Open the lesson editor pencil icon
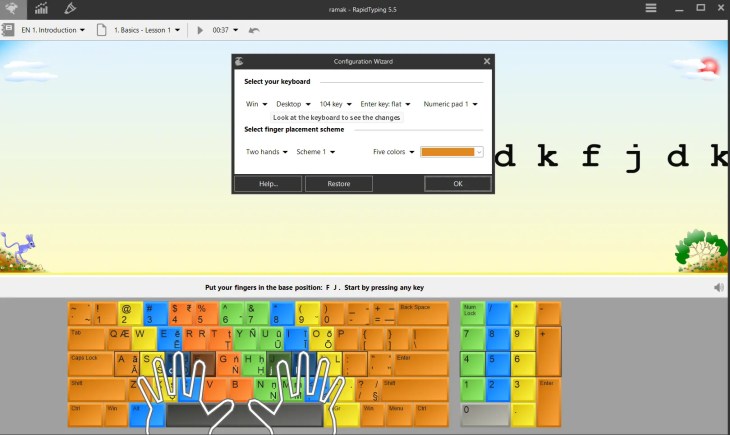The height and width of the screenshot is (435, 730). coord(70,8)
